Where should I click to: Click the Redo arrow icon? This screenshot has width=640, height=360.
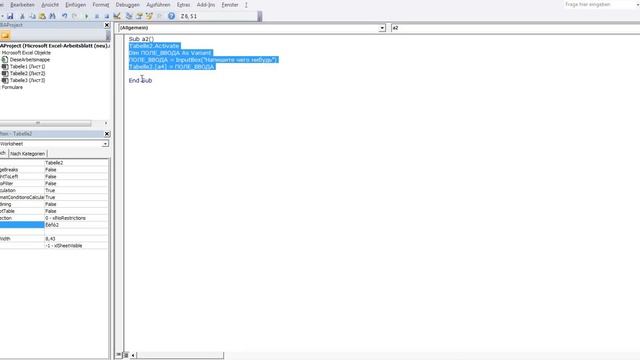(x=75, y=16)
